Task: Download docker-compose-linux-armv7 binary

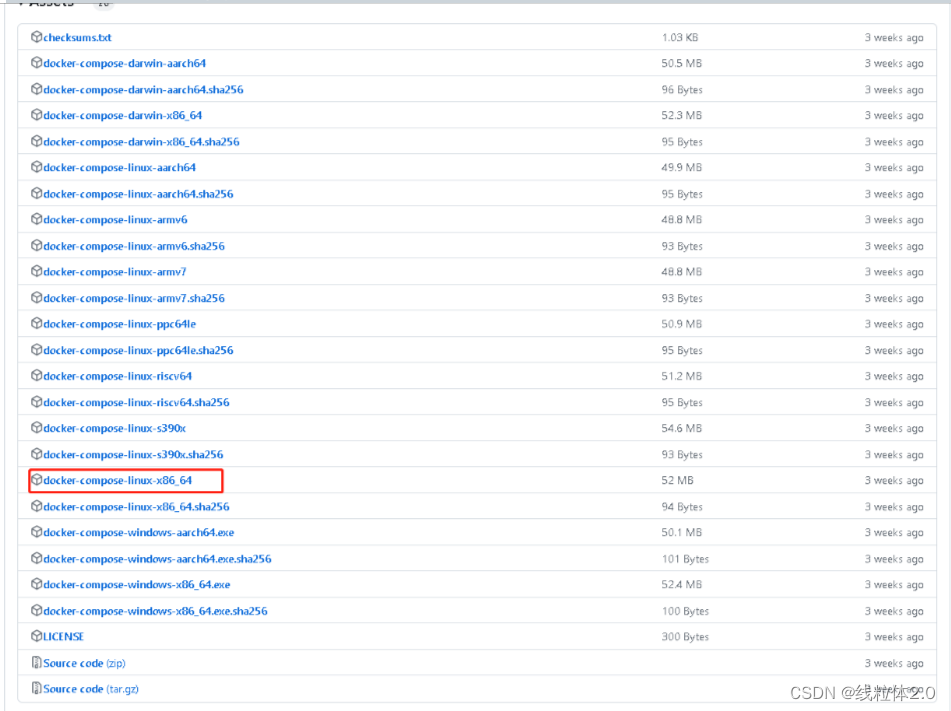Action: click(115, 272)
